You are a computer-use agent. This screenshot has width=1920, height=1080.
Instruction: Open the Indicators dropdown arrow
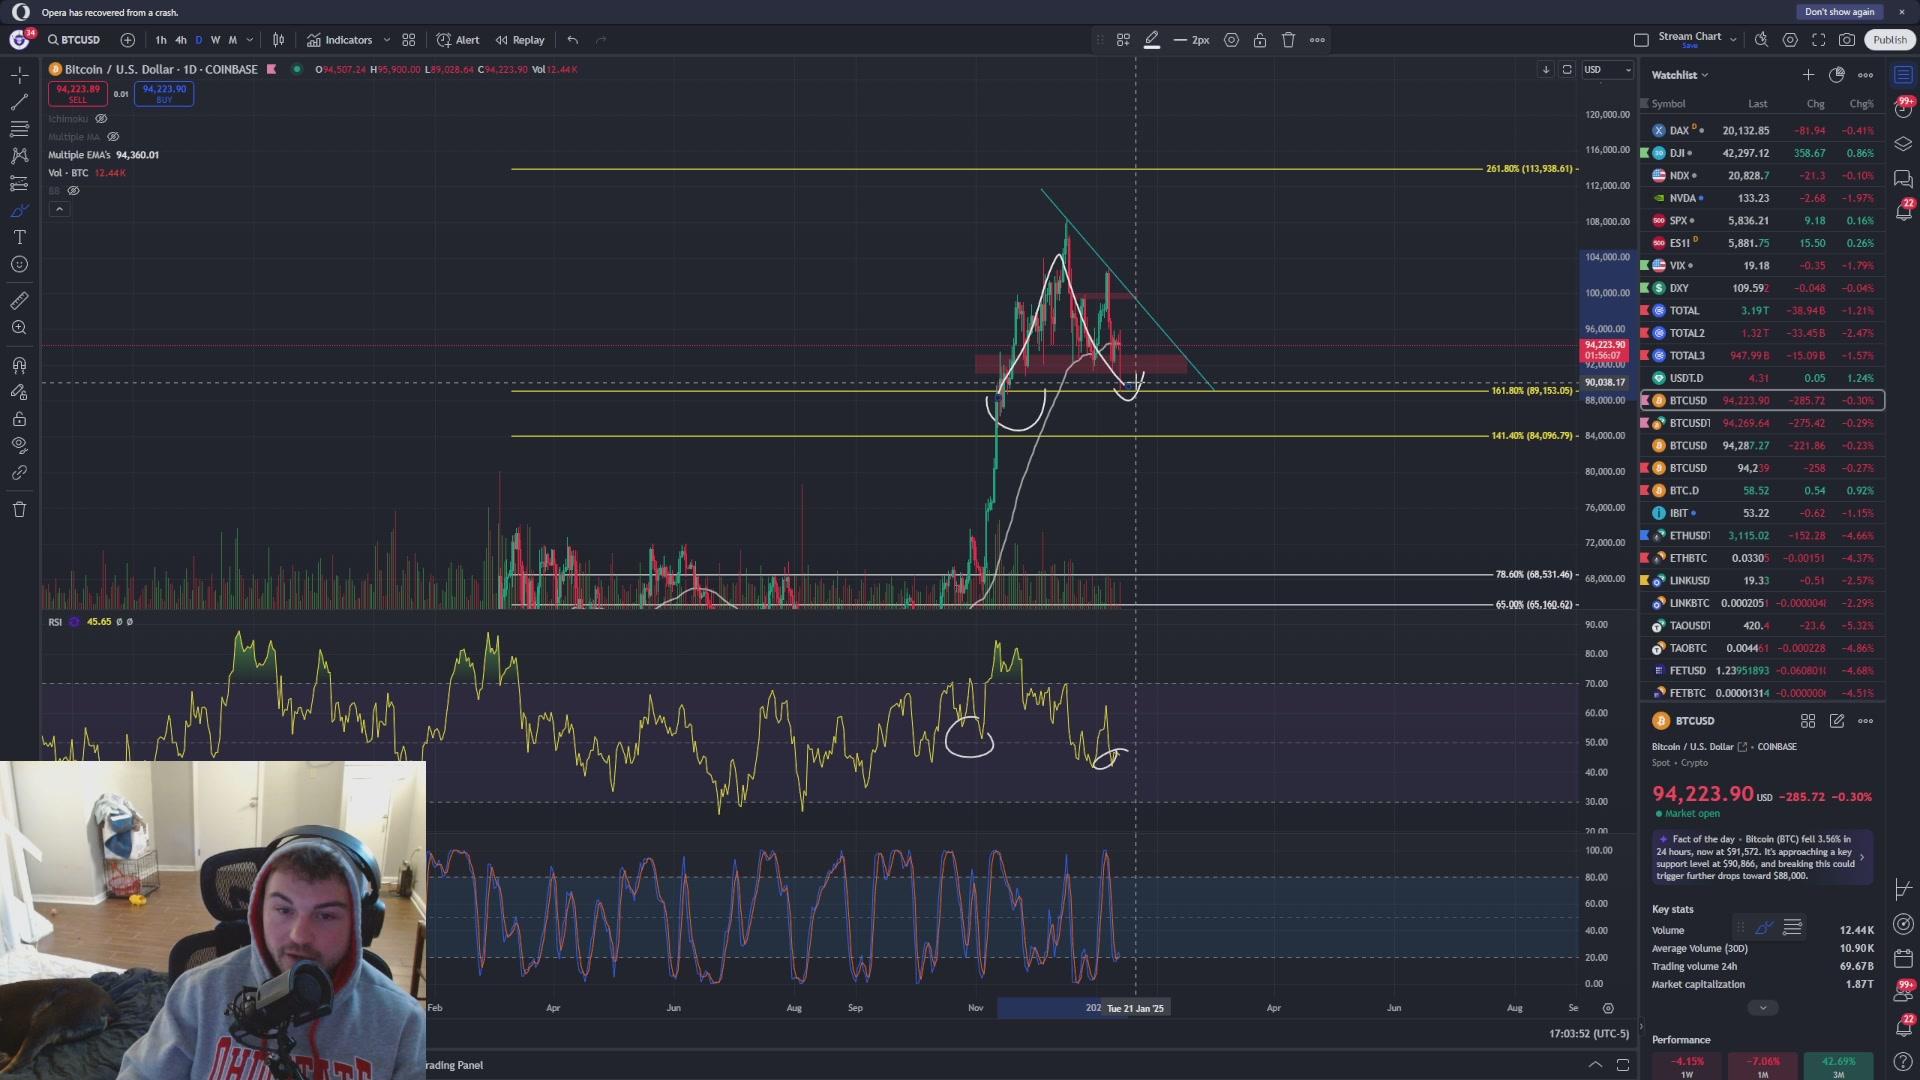click(x=387, y=40)
